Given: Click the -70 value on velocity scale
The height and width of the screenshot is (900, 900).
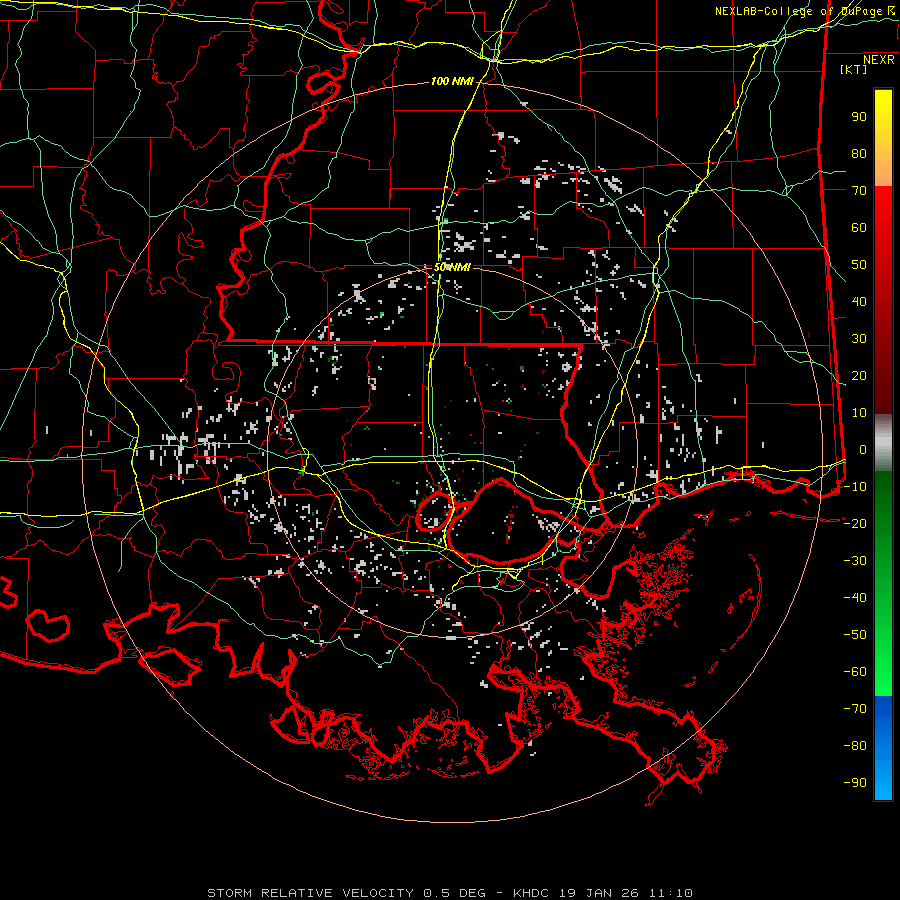Looking at the screenshot, I should pyautogui.click(x=855, y=709).
